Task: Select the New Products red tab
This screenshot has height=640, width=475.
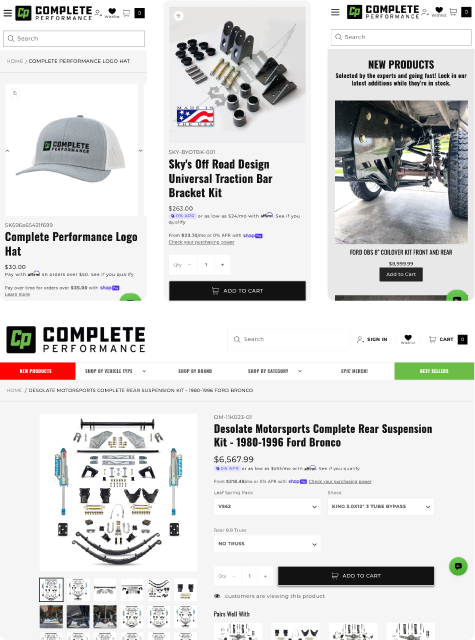Action: pyautogui.click(x=38, y=371)
